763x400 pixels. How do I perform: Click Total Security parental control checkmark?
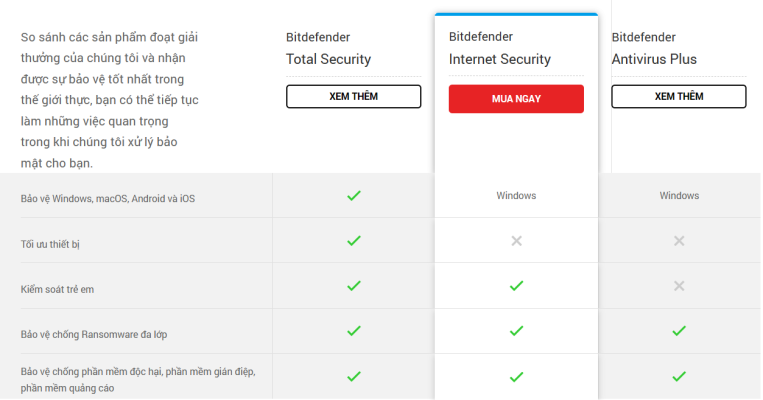353,286
